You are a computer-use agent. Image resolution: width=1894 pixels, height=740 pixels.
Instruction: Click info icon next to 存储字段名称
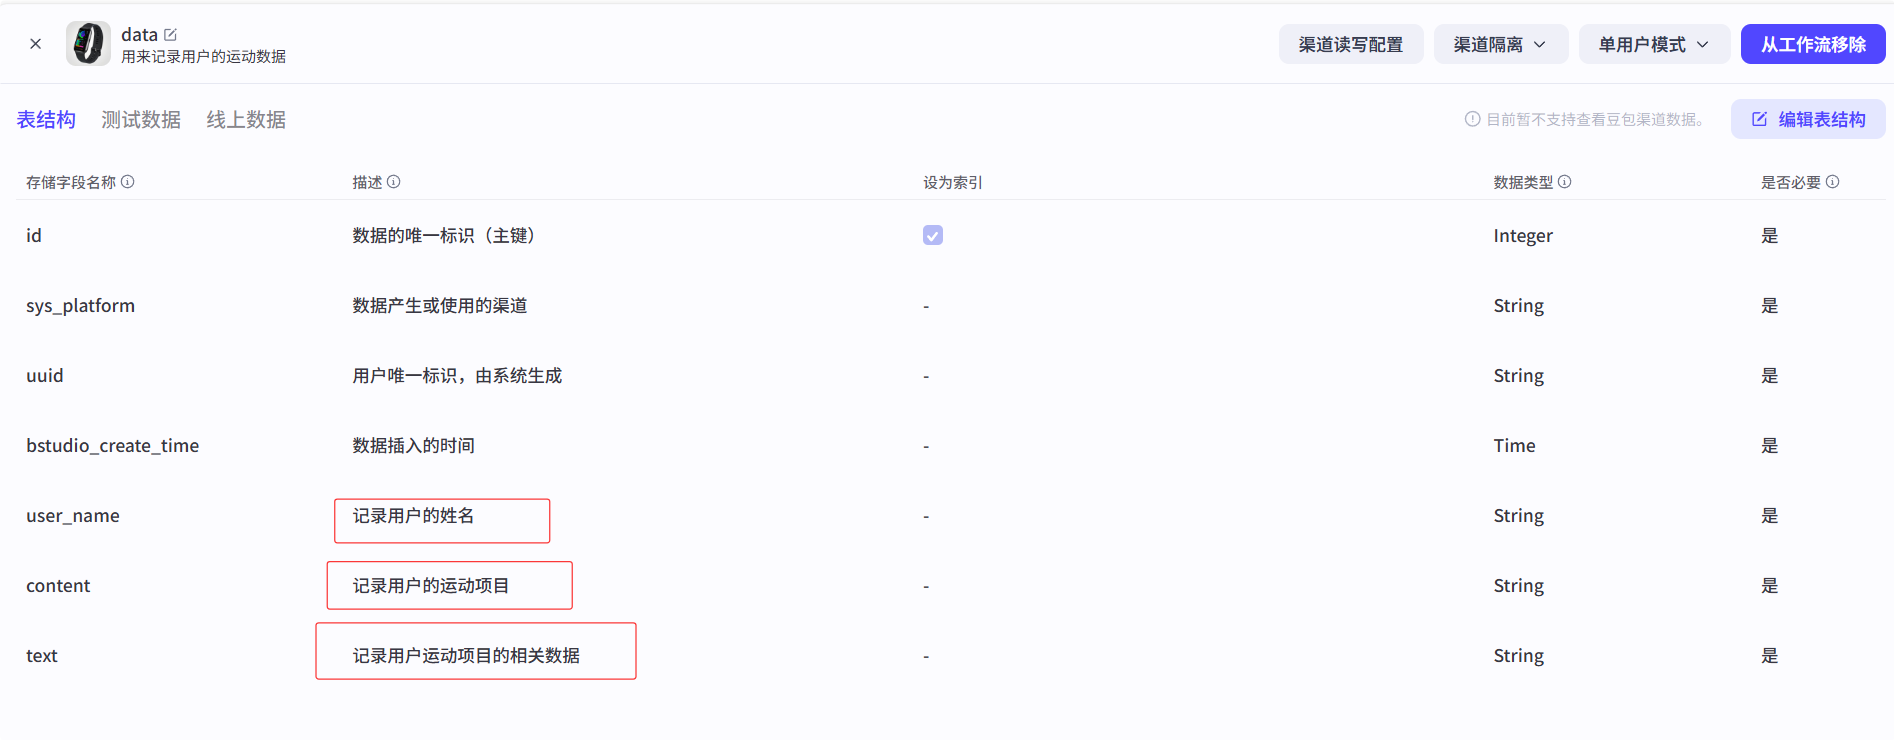128,182
